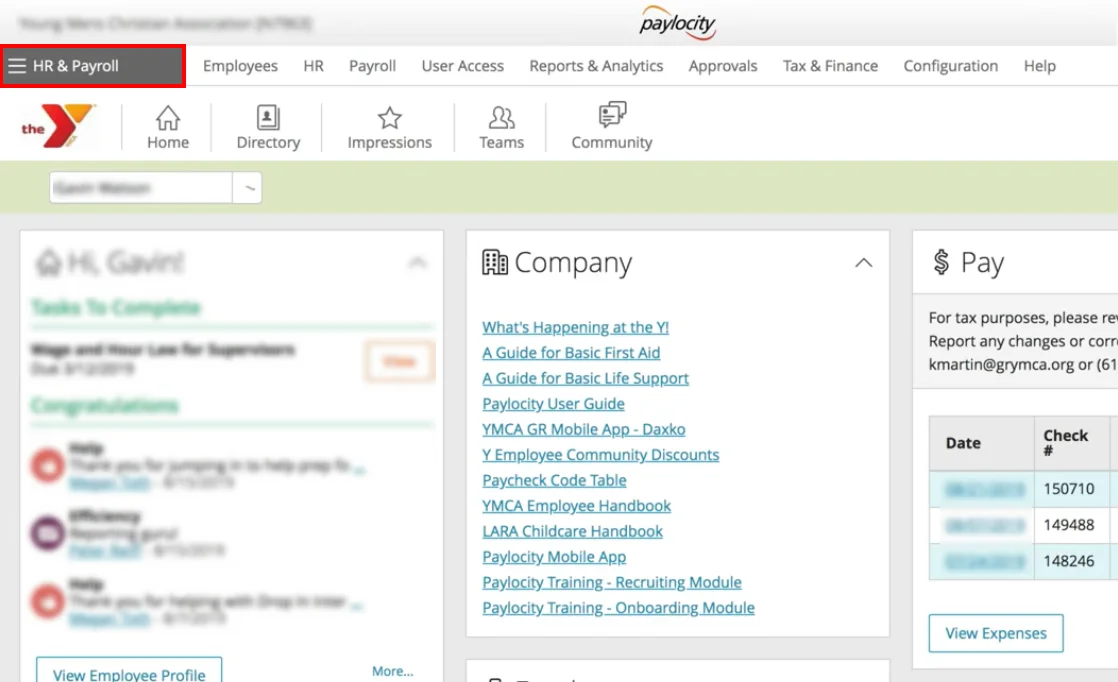Click the YMCA logo

pyautogui.click(x=54, y=127)
